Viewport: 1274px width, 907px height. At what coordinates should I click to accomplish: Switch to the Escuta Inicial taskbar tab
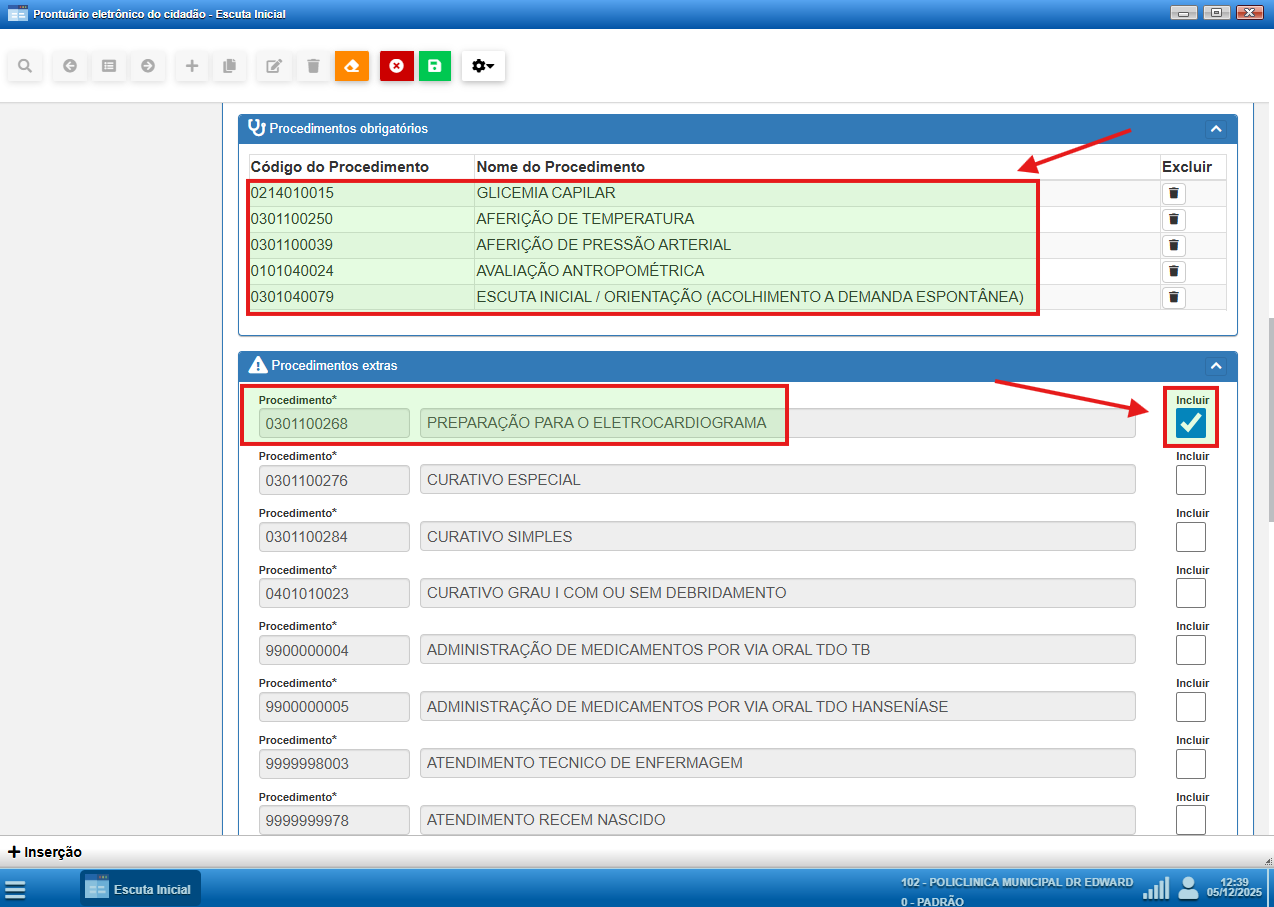(x=140, y=889)
